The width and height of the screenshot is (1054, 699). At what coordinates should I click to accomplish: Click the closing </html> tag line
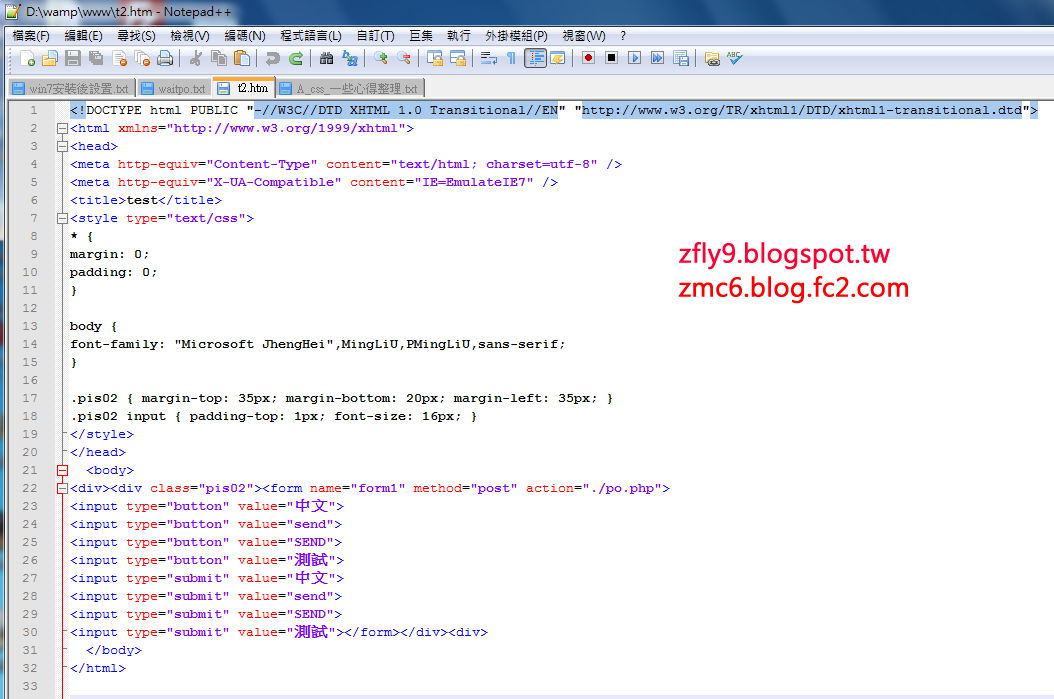point(98,669)
